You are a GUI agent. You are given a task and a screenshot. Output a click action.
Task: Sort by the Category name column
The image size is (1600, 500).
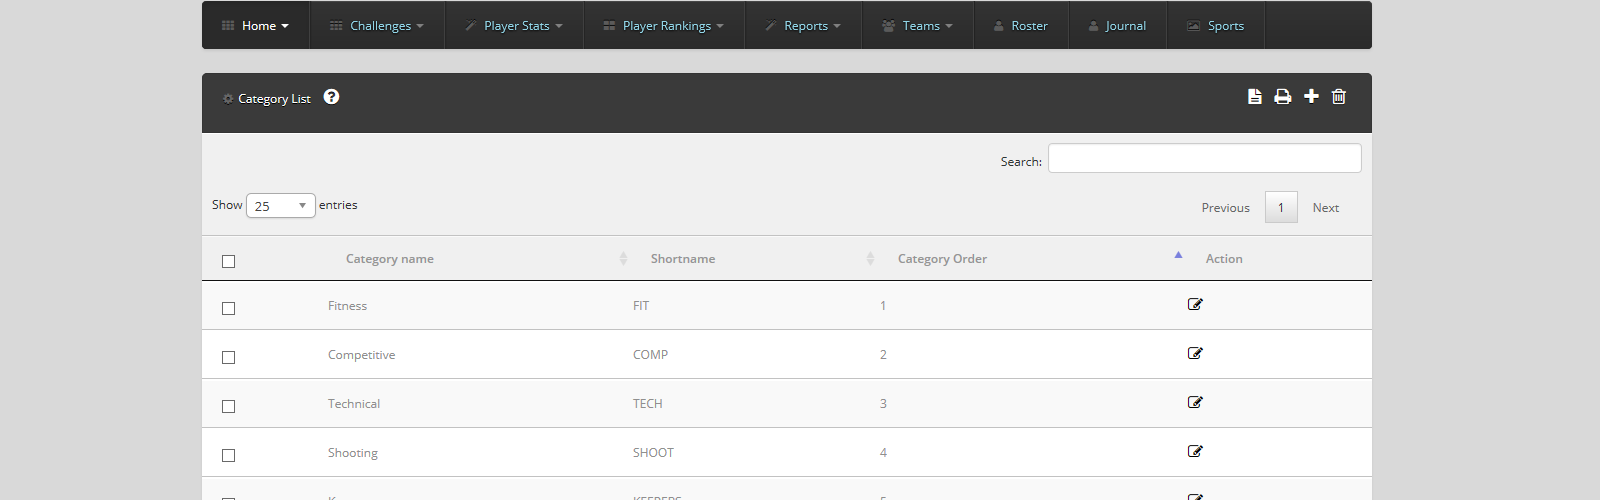pos(390,259)
